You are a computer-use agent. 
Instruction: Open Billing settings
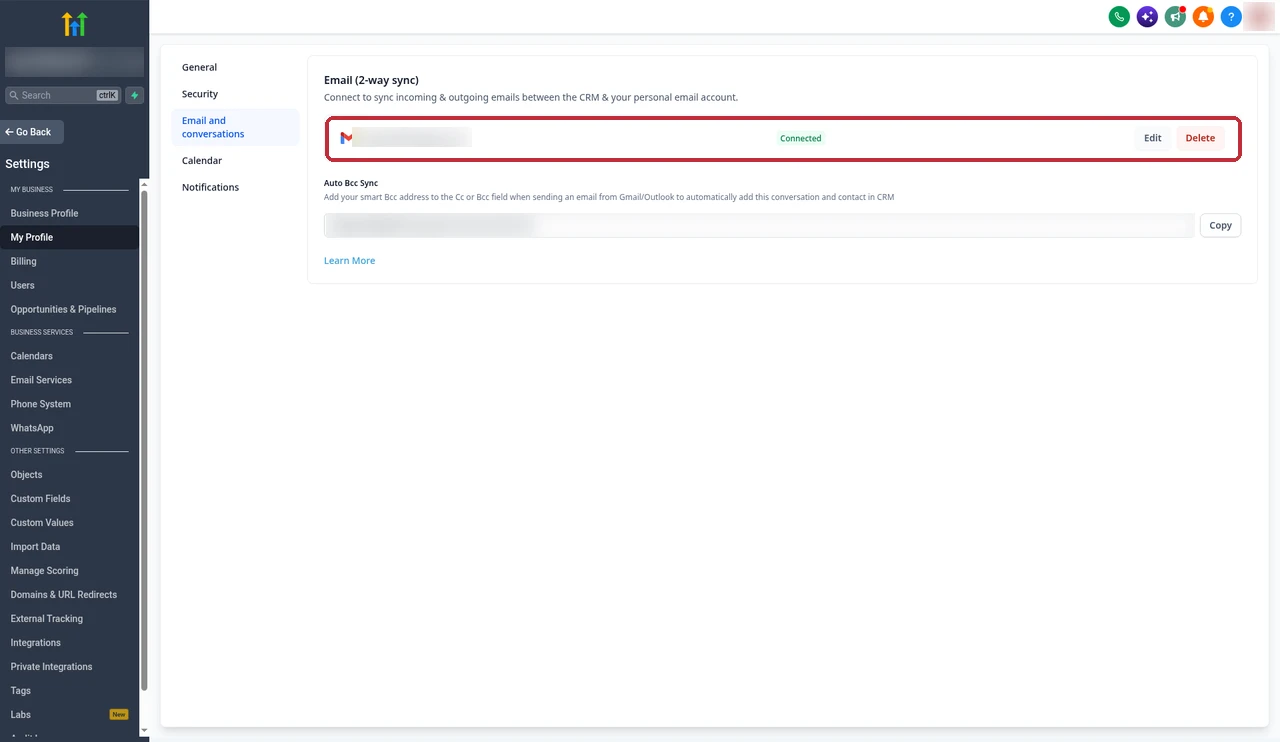pyautogui.click(x=23, y=261)
